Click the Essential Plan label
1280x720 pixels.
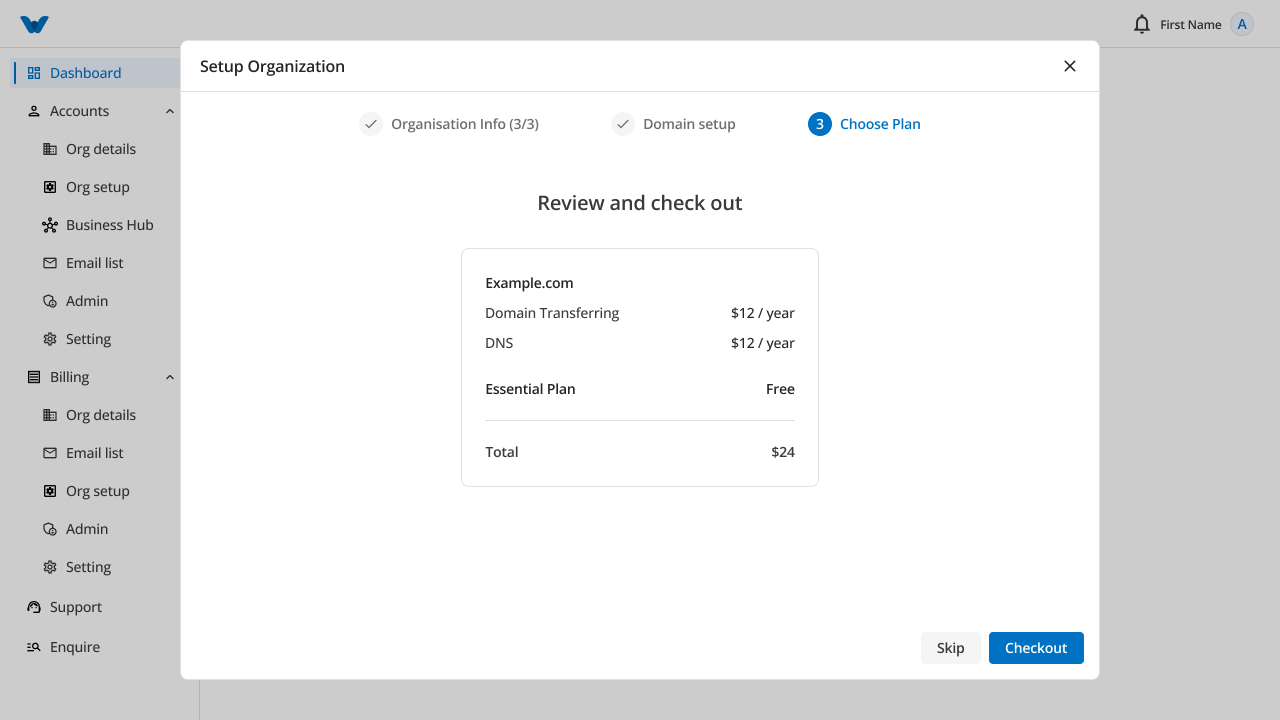tap(530, 389)
